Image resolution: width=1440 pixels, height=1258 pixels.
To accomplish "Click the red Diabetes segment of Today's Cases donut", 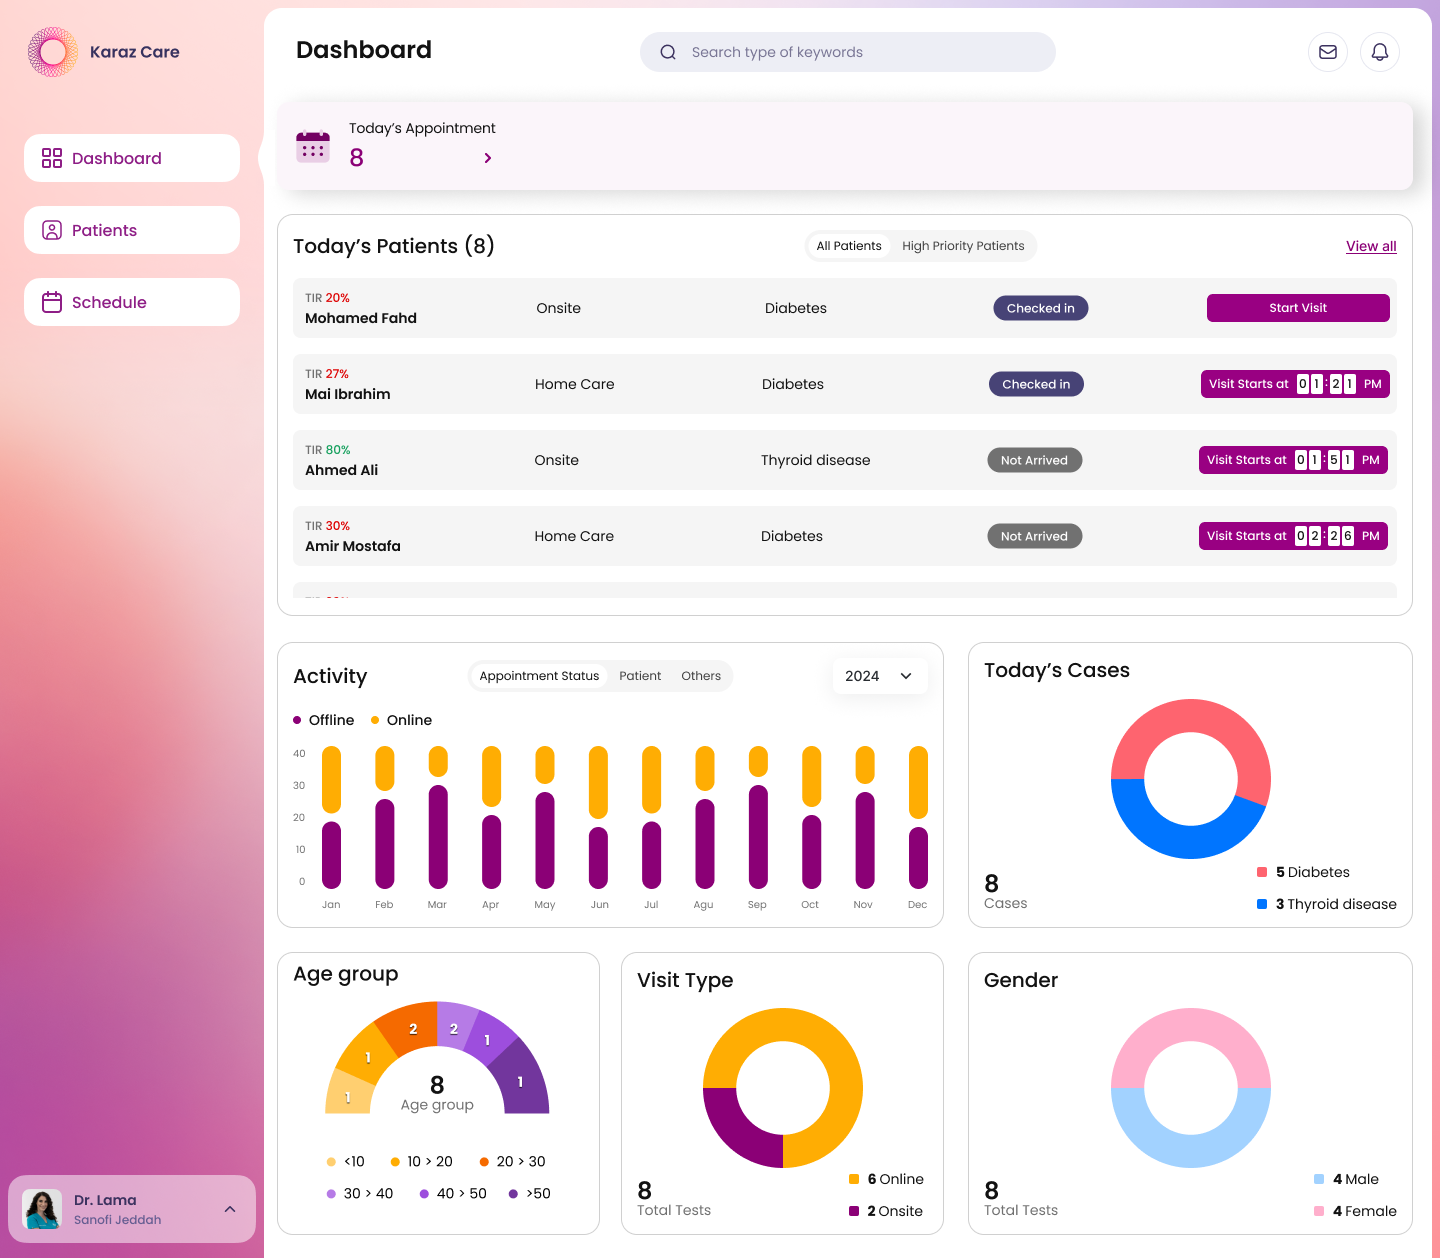I will coord(1191,716).
